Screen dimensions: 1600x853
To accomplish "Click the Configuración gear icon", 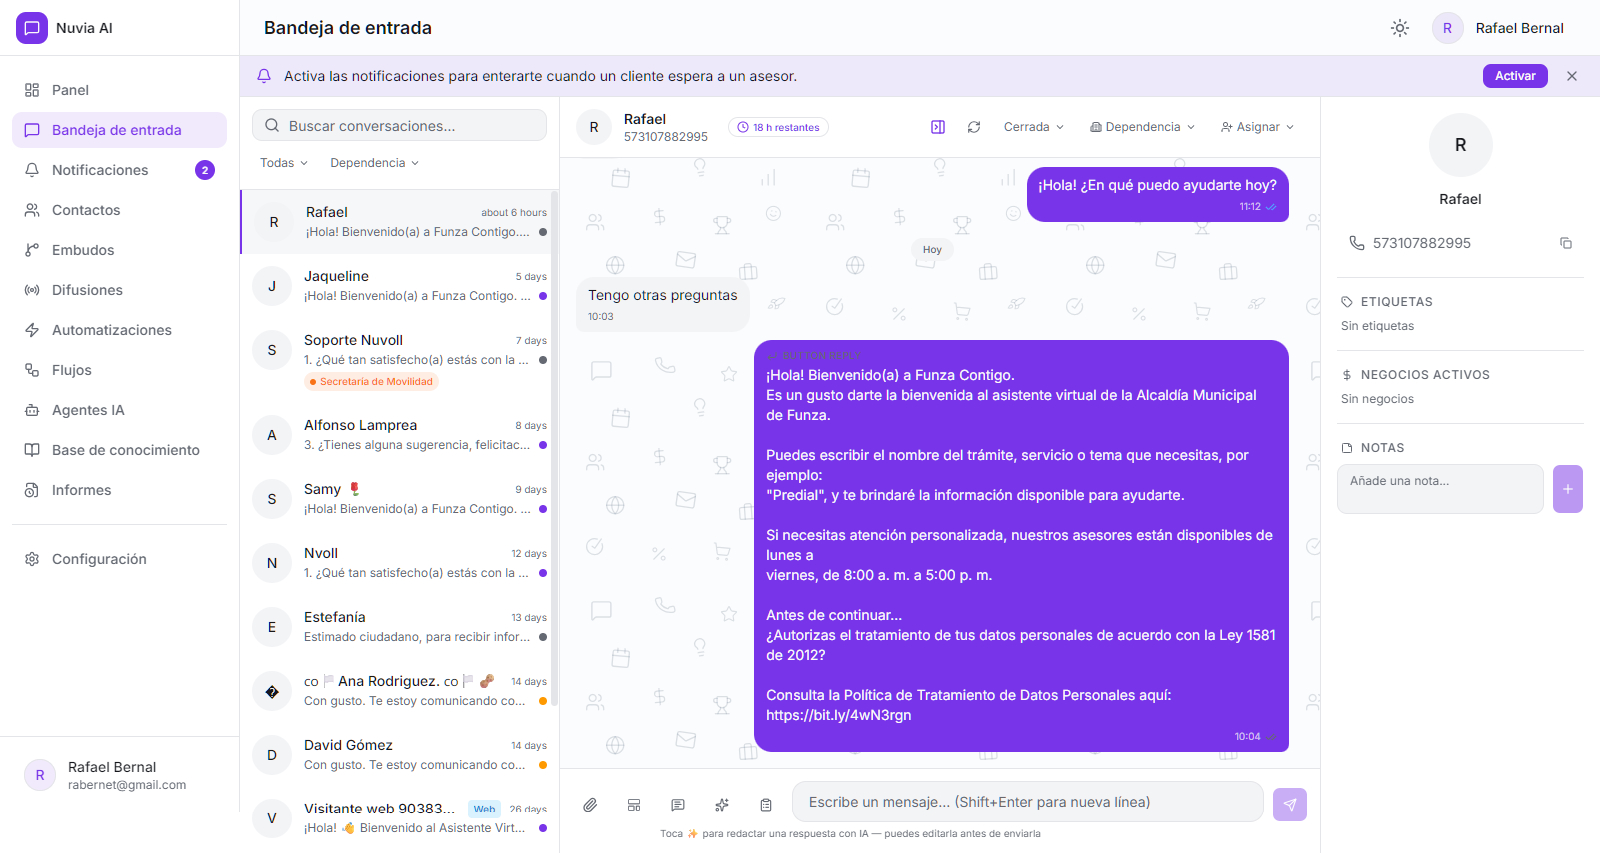I will pos(32,559).
